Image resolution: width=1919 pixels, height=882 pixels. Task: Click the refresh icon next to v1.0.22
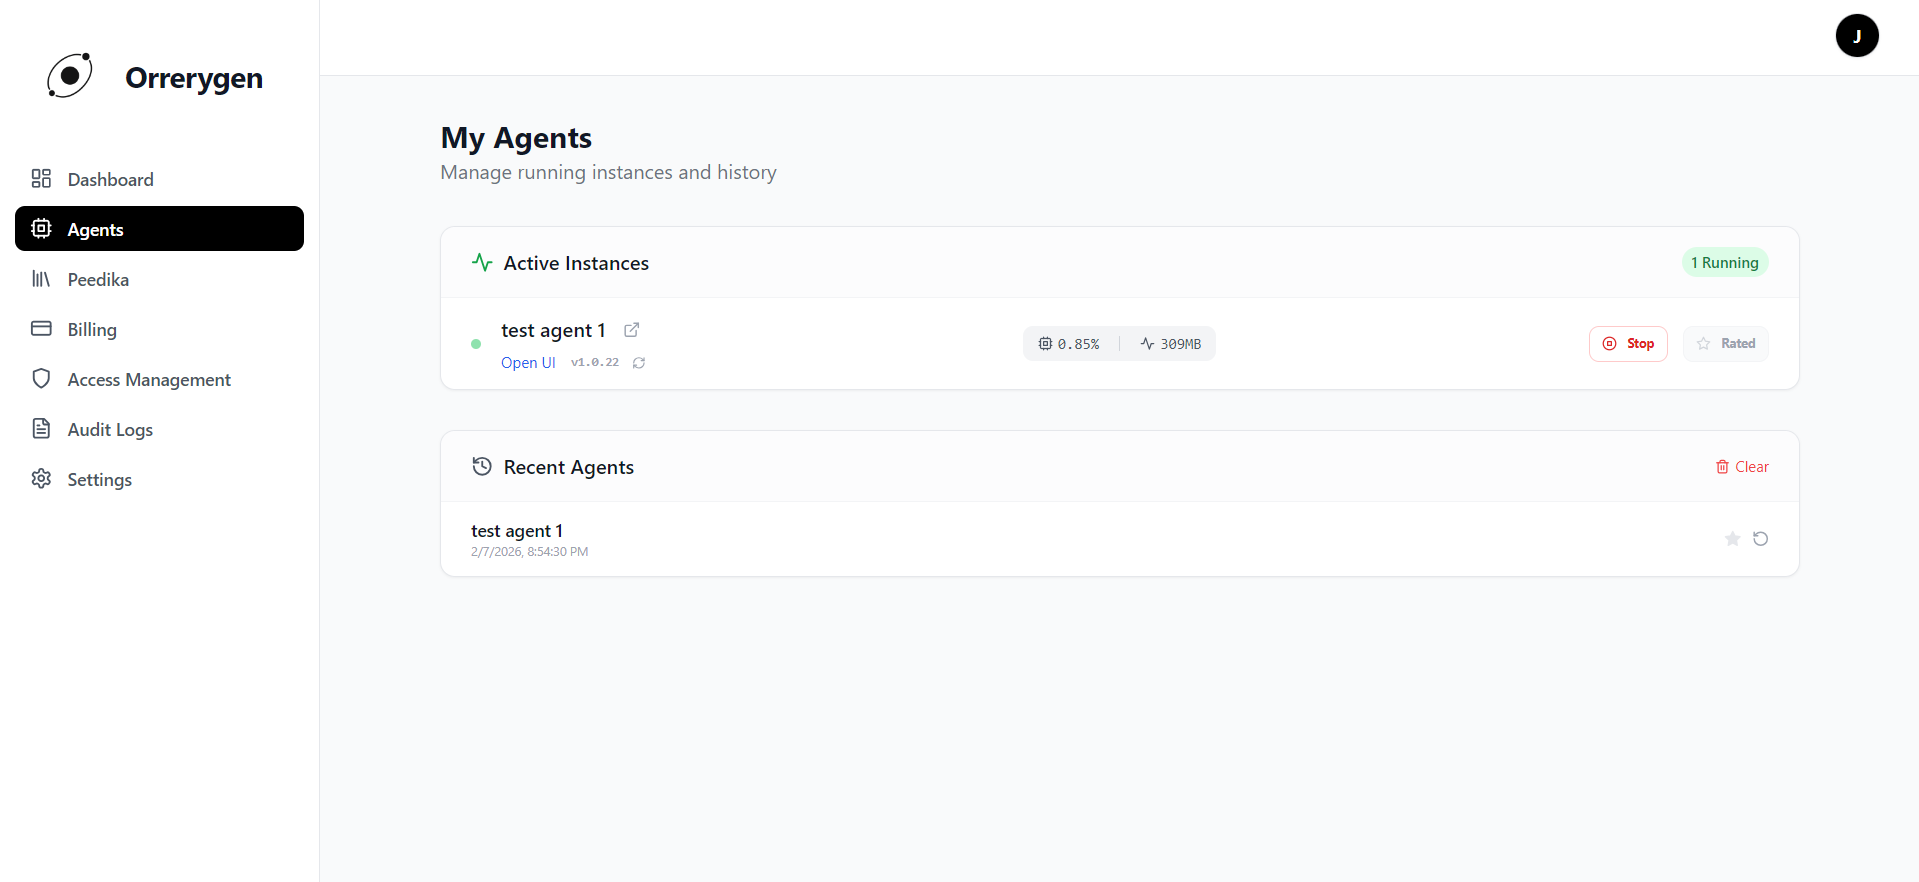click(x=639, y=363)
